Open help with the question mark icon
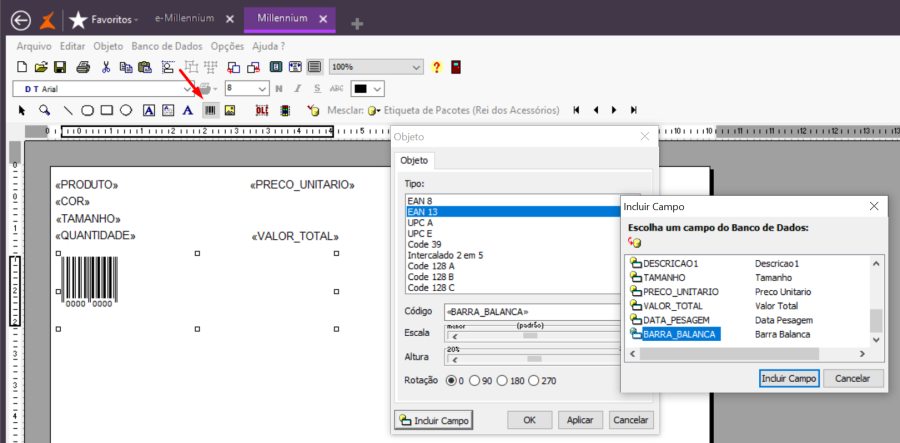Image resolution: width=900 pixels, height=443 pixels. tap(436, 68)
